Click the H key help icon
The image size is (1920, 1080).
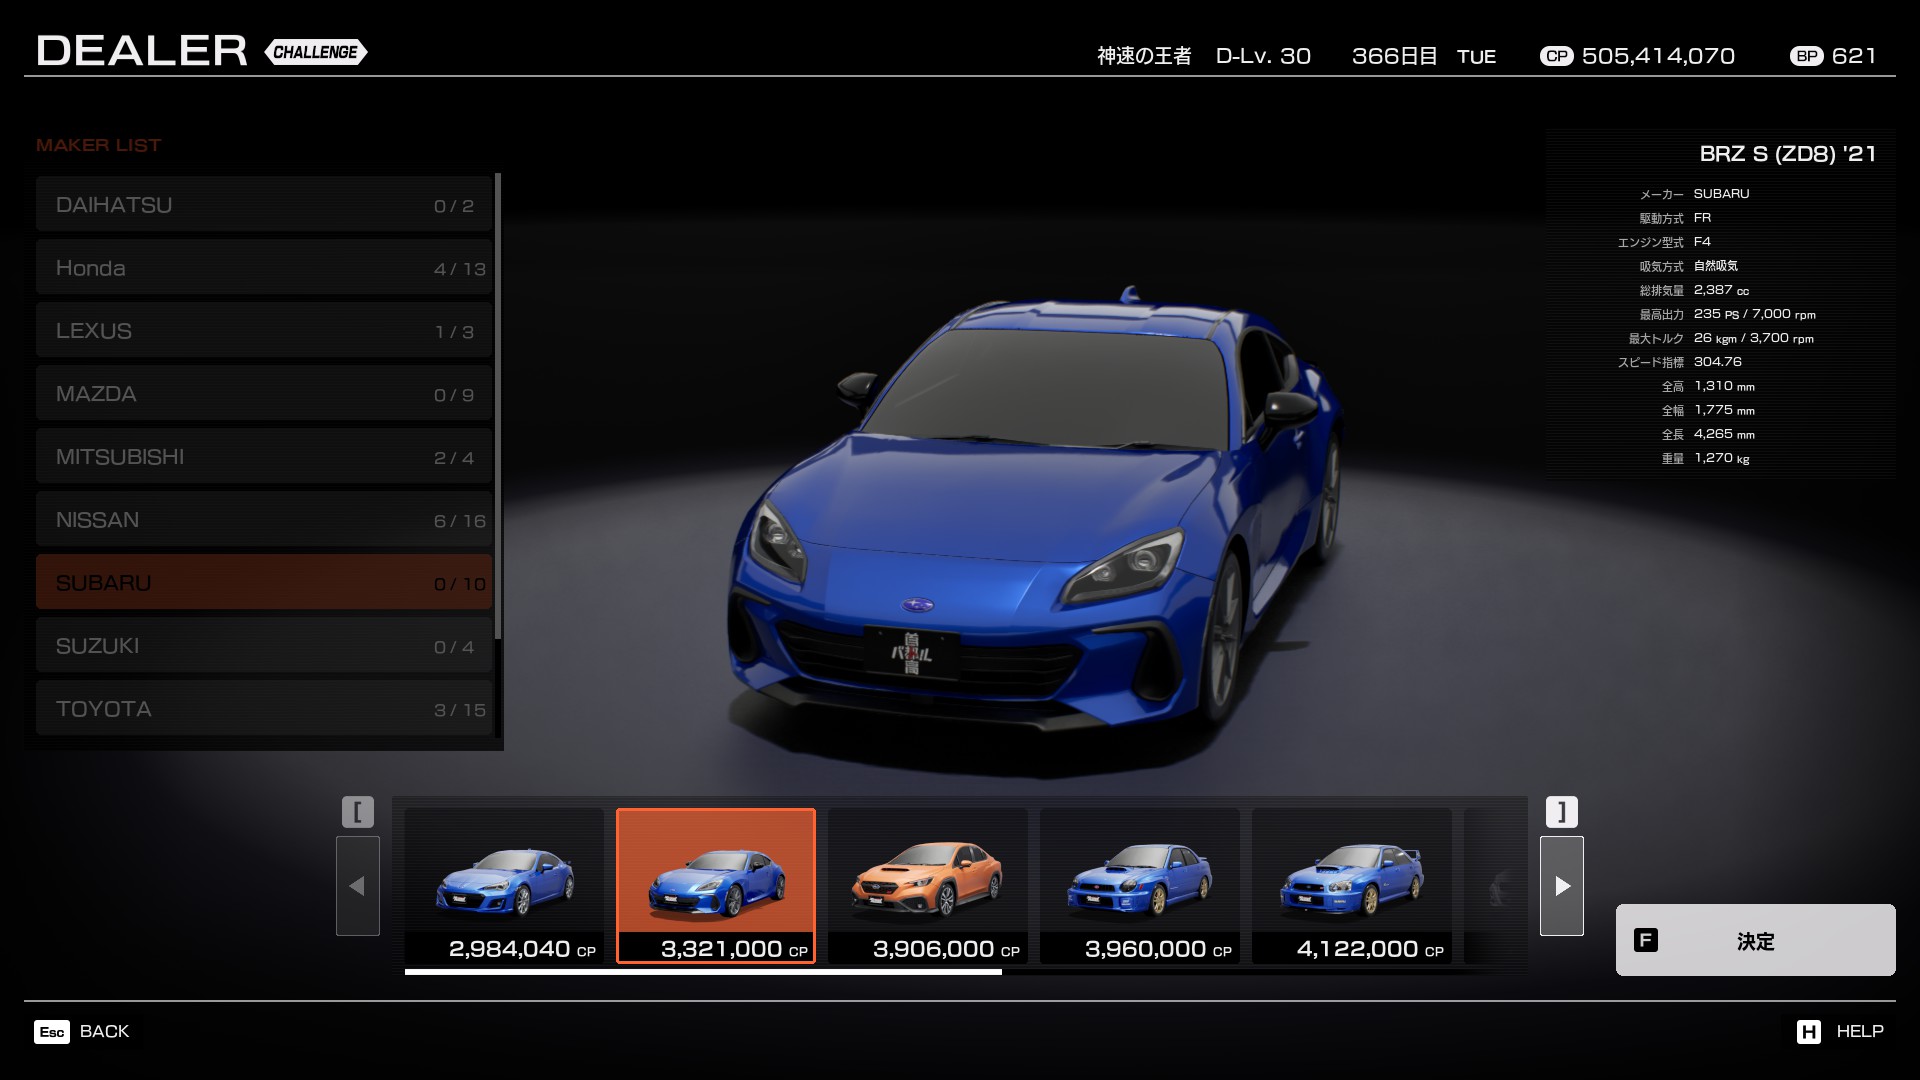pos(1808,1032)
